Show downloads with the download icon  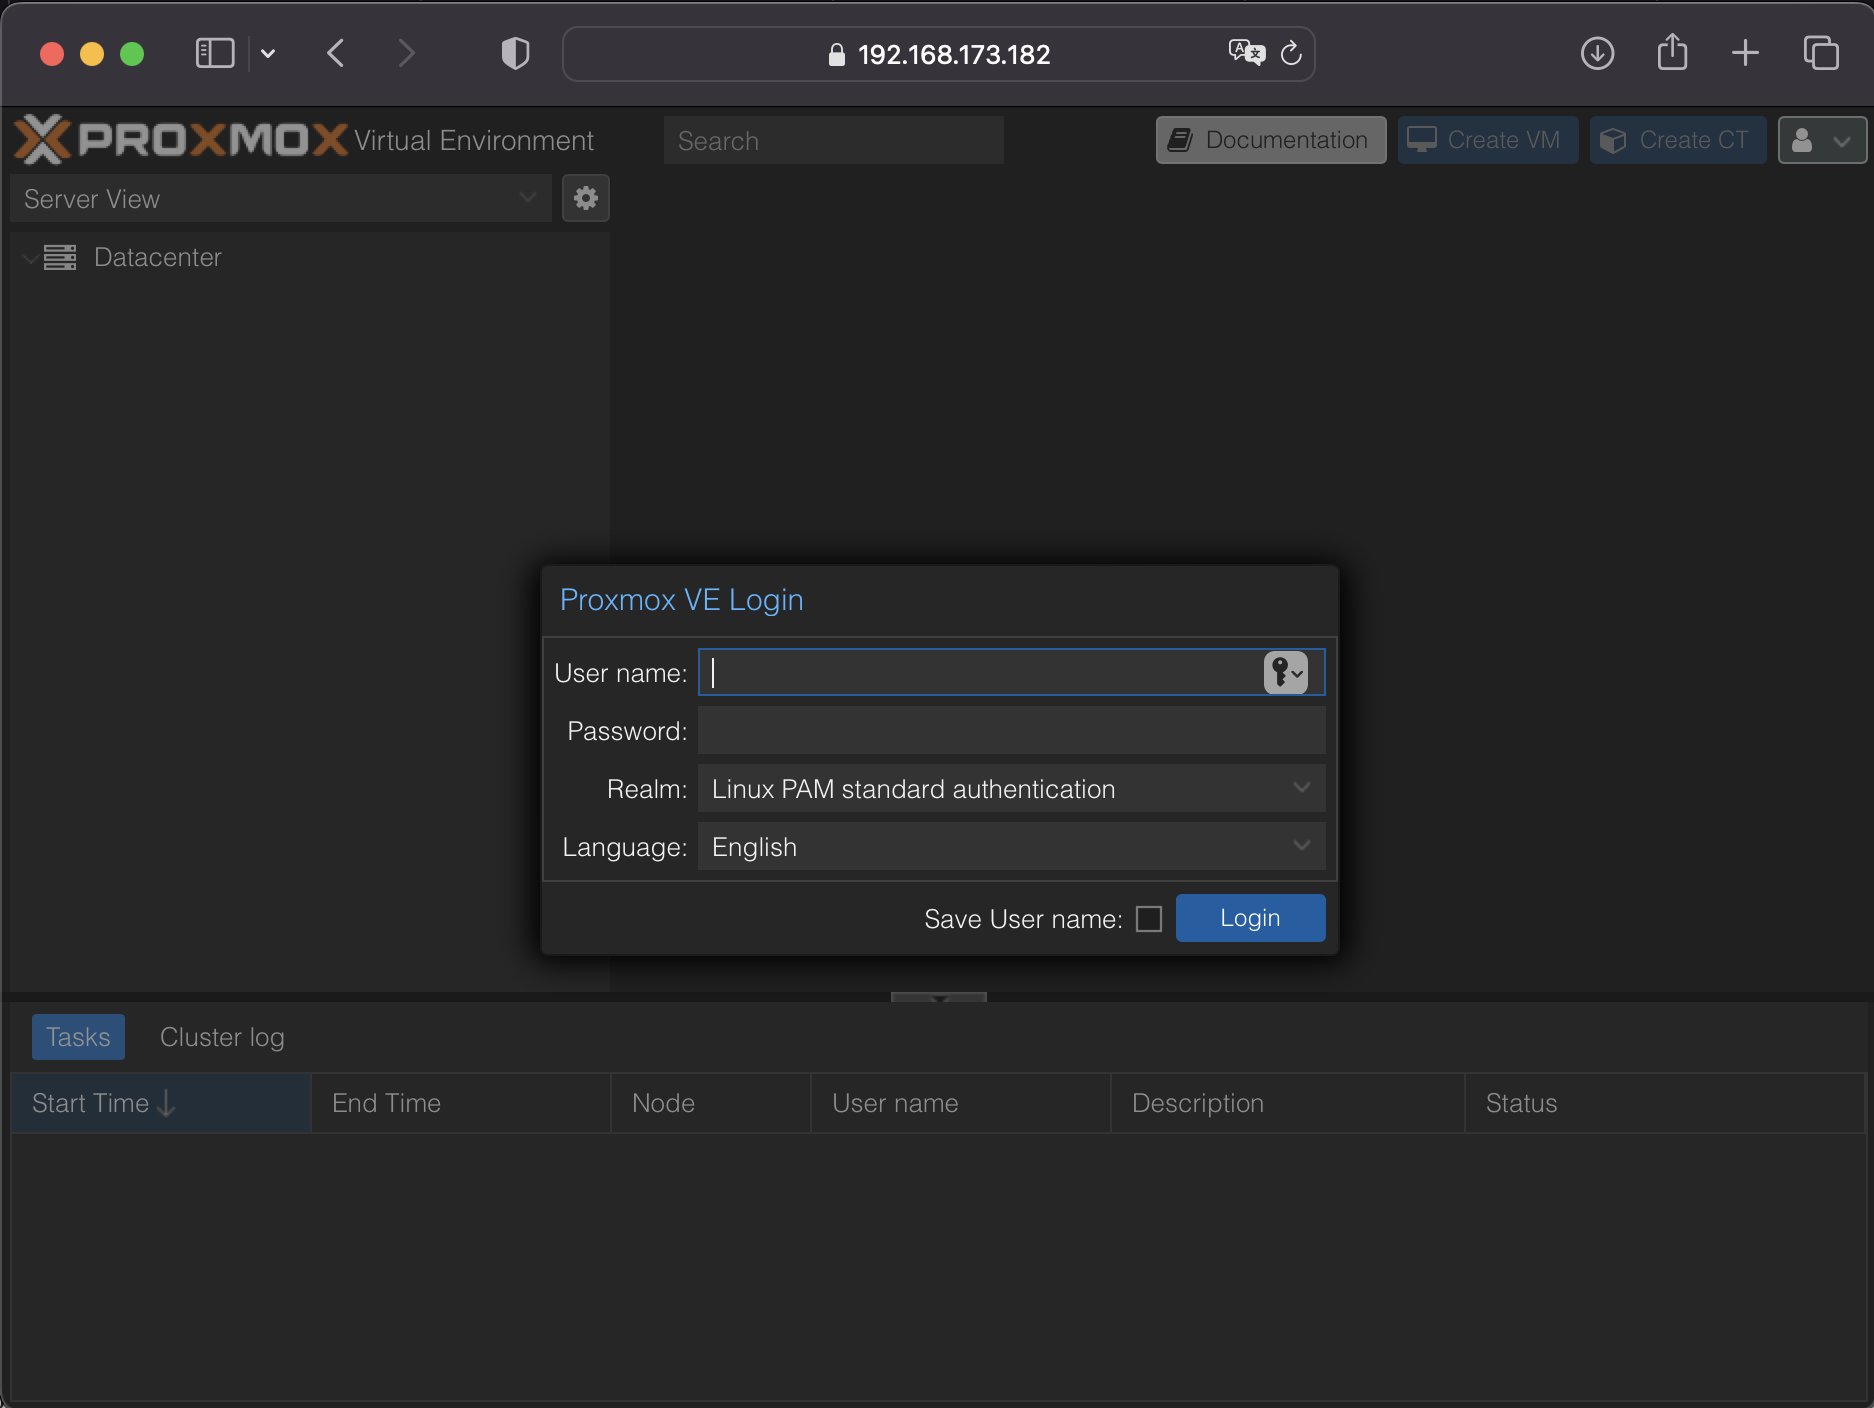pyautogui.click(x=1597, y=53)
